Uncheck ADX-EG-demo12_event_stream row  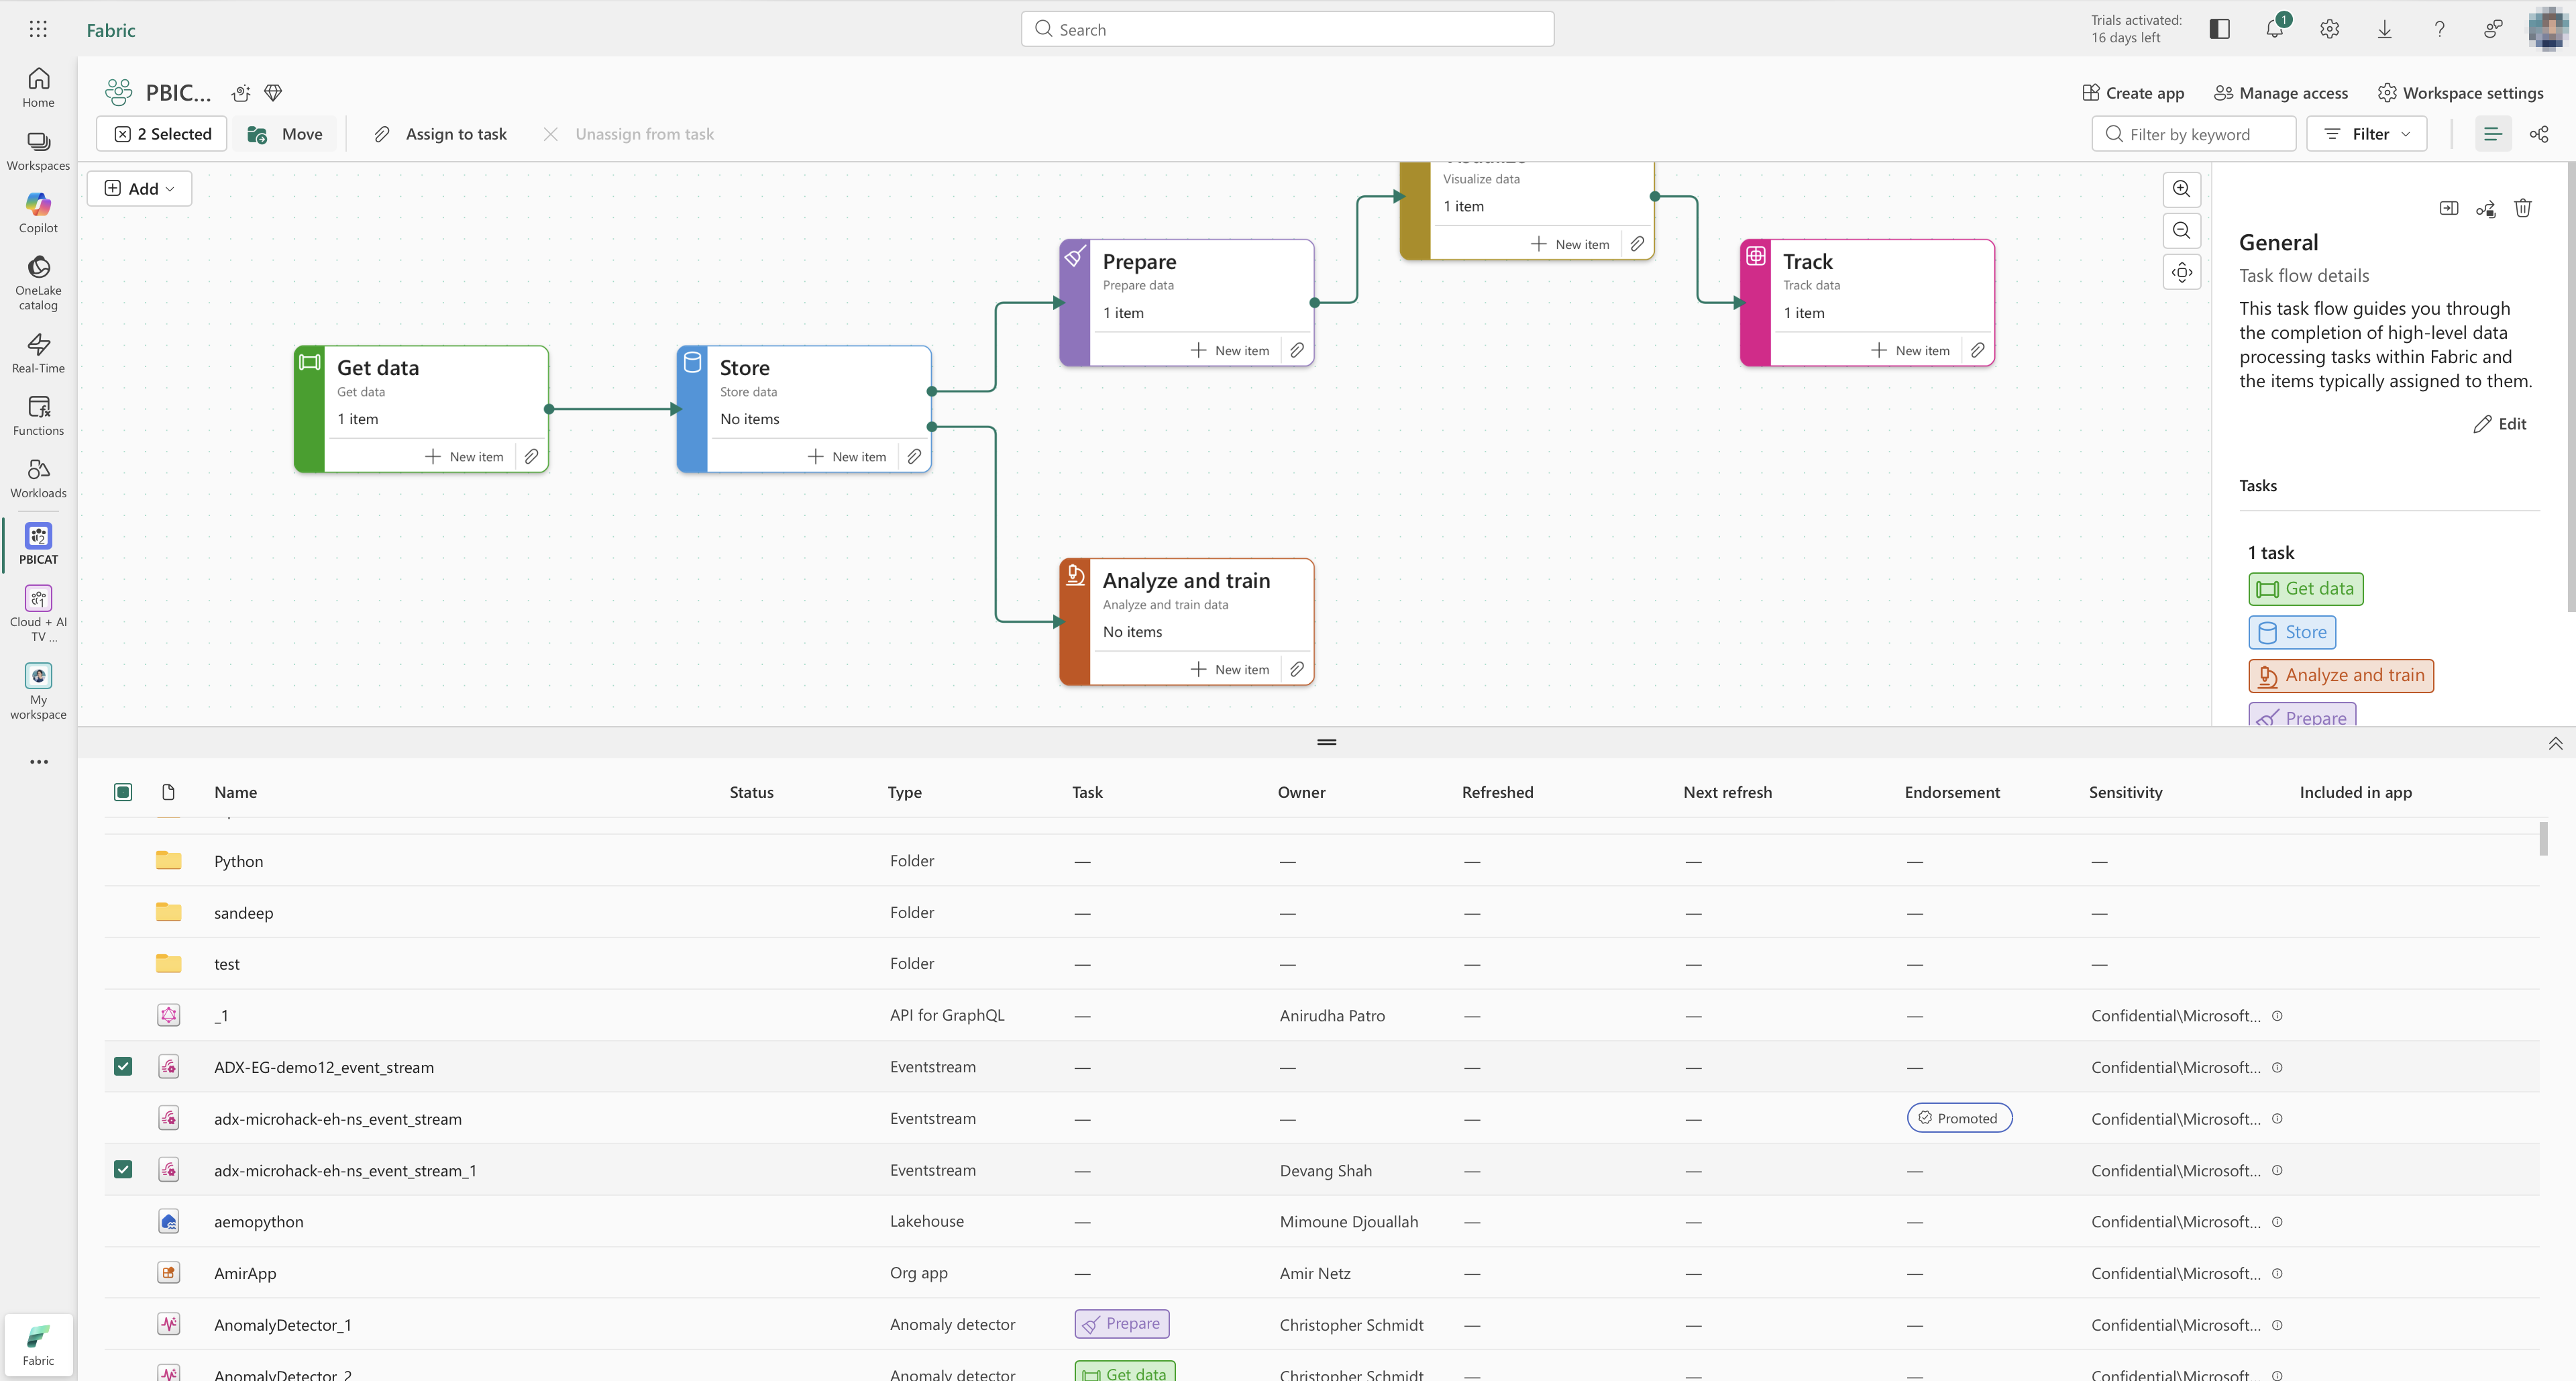click(x=123, y=1066)
